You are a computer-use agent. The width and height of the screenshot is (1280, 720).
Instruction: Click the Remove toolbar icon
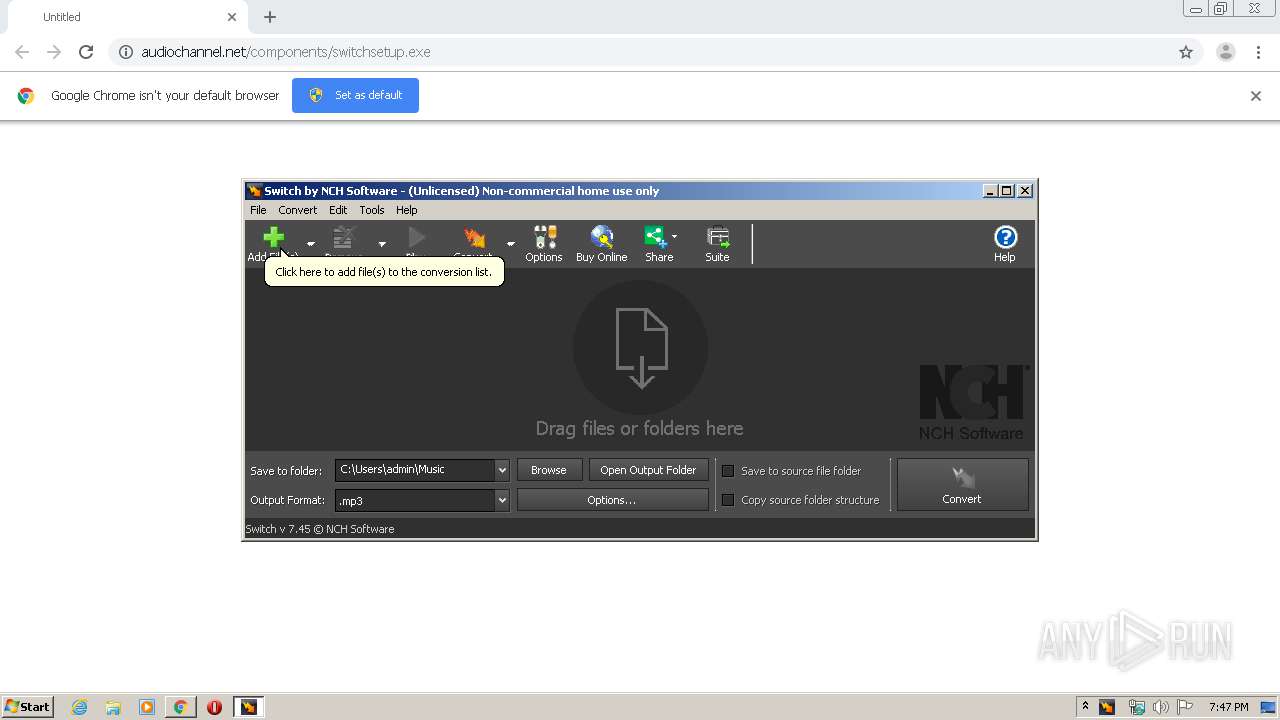344,238
